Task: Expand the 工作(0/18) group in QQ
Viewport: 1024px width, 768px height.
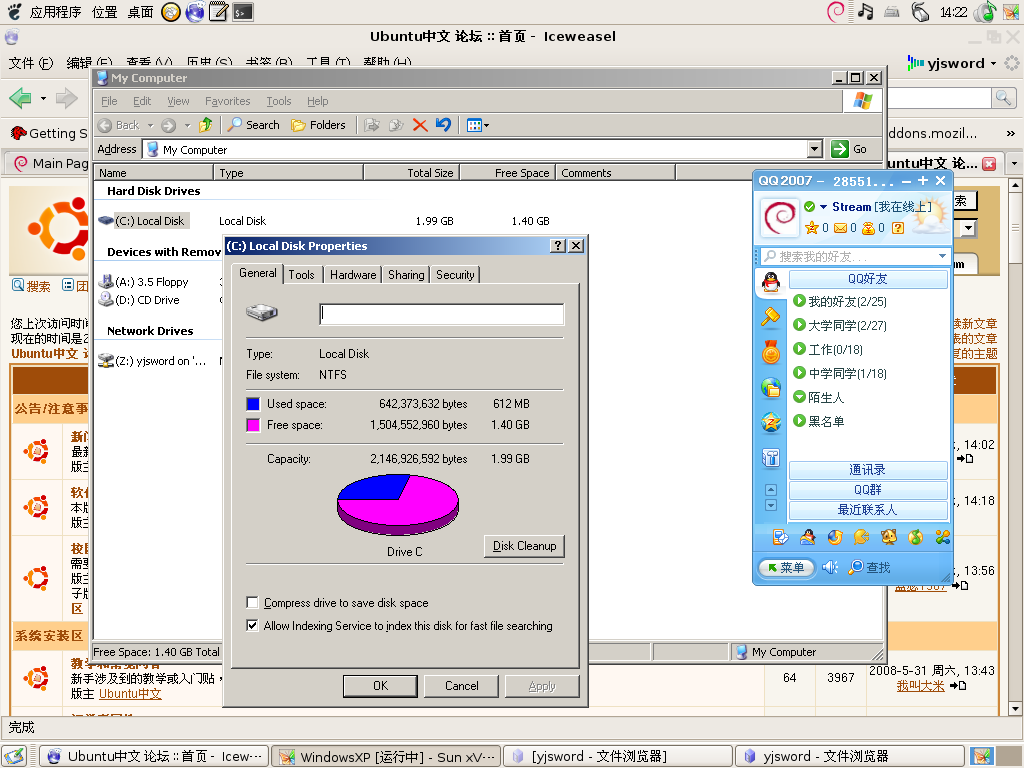Action: click(799, 349)
